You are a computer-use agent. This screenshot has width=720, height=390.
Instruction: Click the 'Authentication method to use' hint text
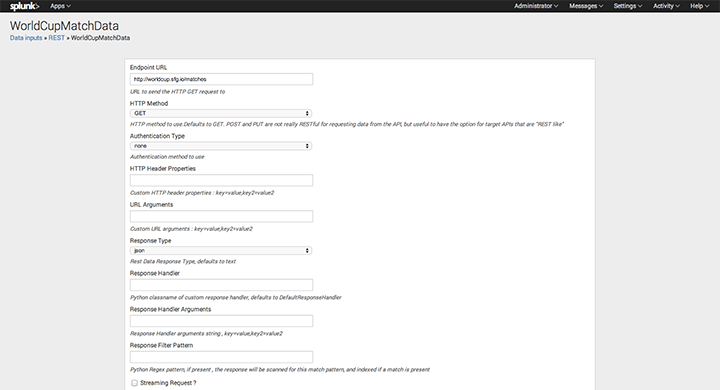pos(167,157)
